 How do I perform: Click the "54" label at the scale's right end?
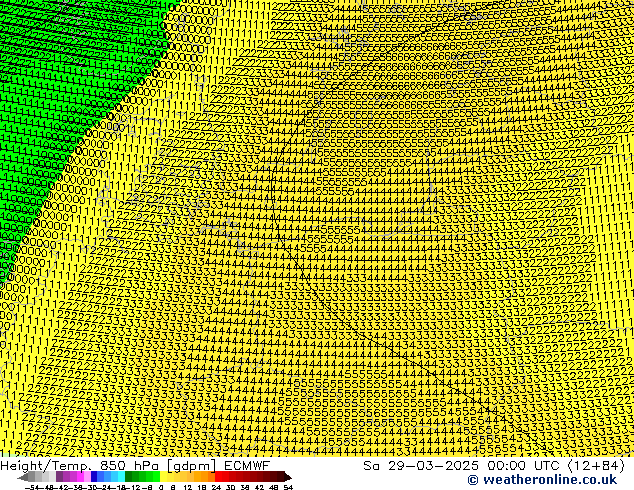coord(288,487)
